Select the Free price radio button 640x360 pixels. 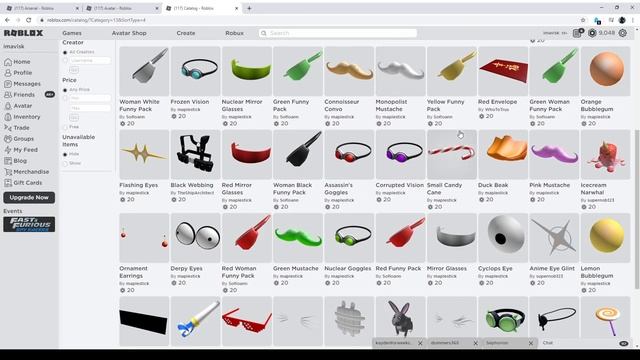coord(65,127)
